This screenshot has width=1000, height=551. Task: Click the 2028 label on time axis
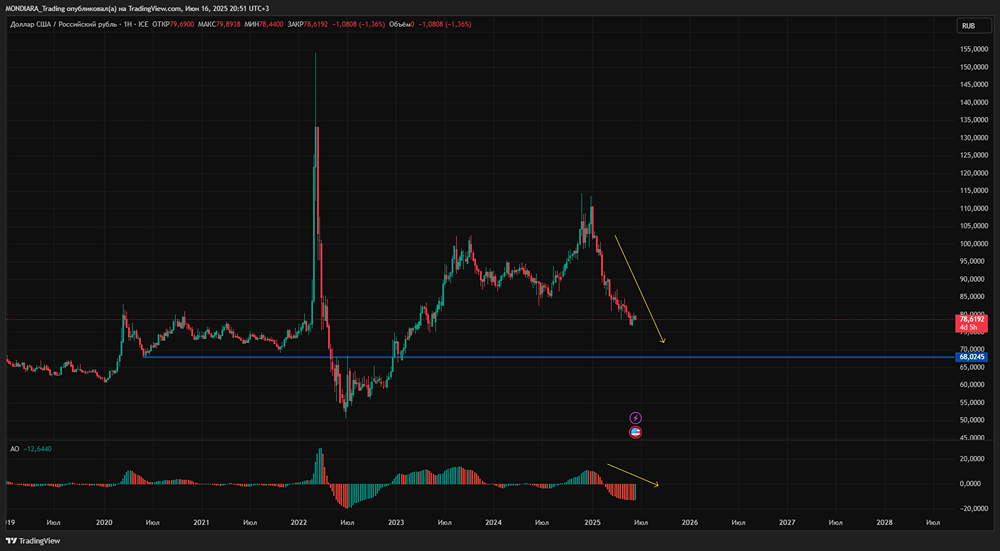pos(885,522)
